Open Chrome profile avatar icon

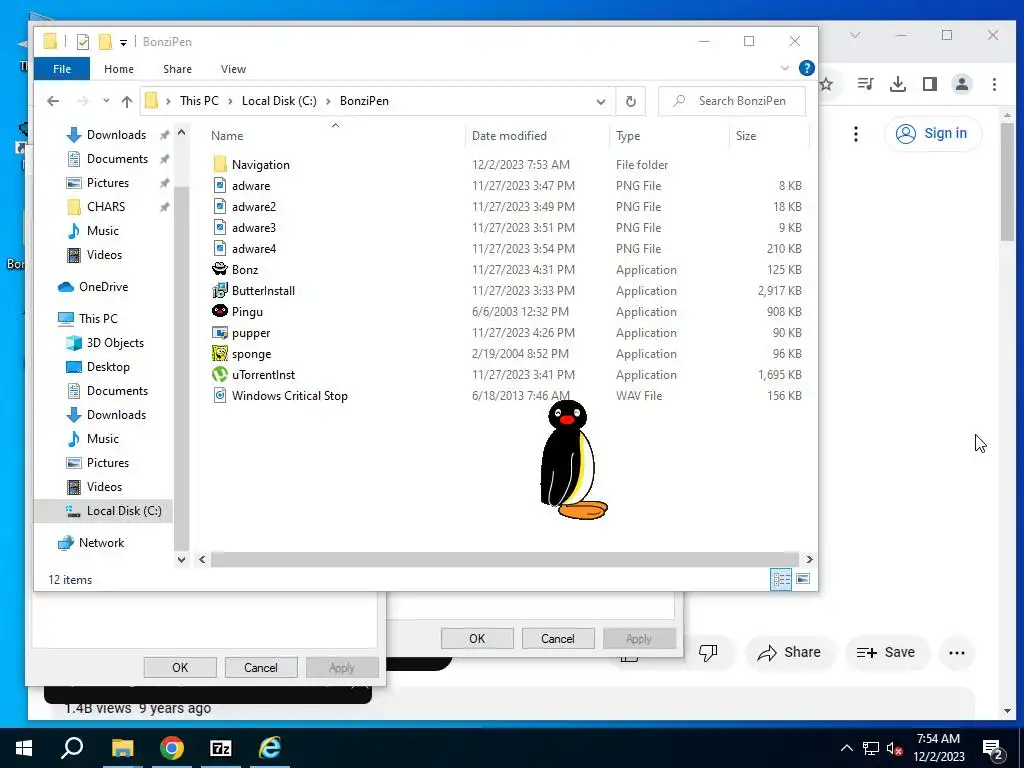(961, 84)
